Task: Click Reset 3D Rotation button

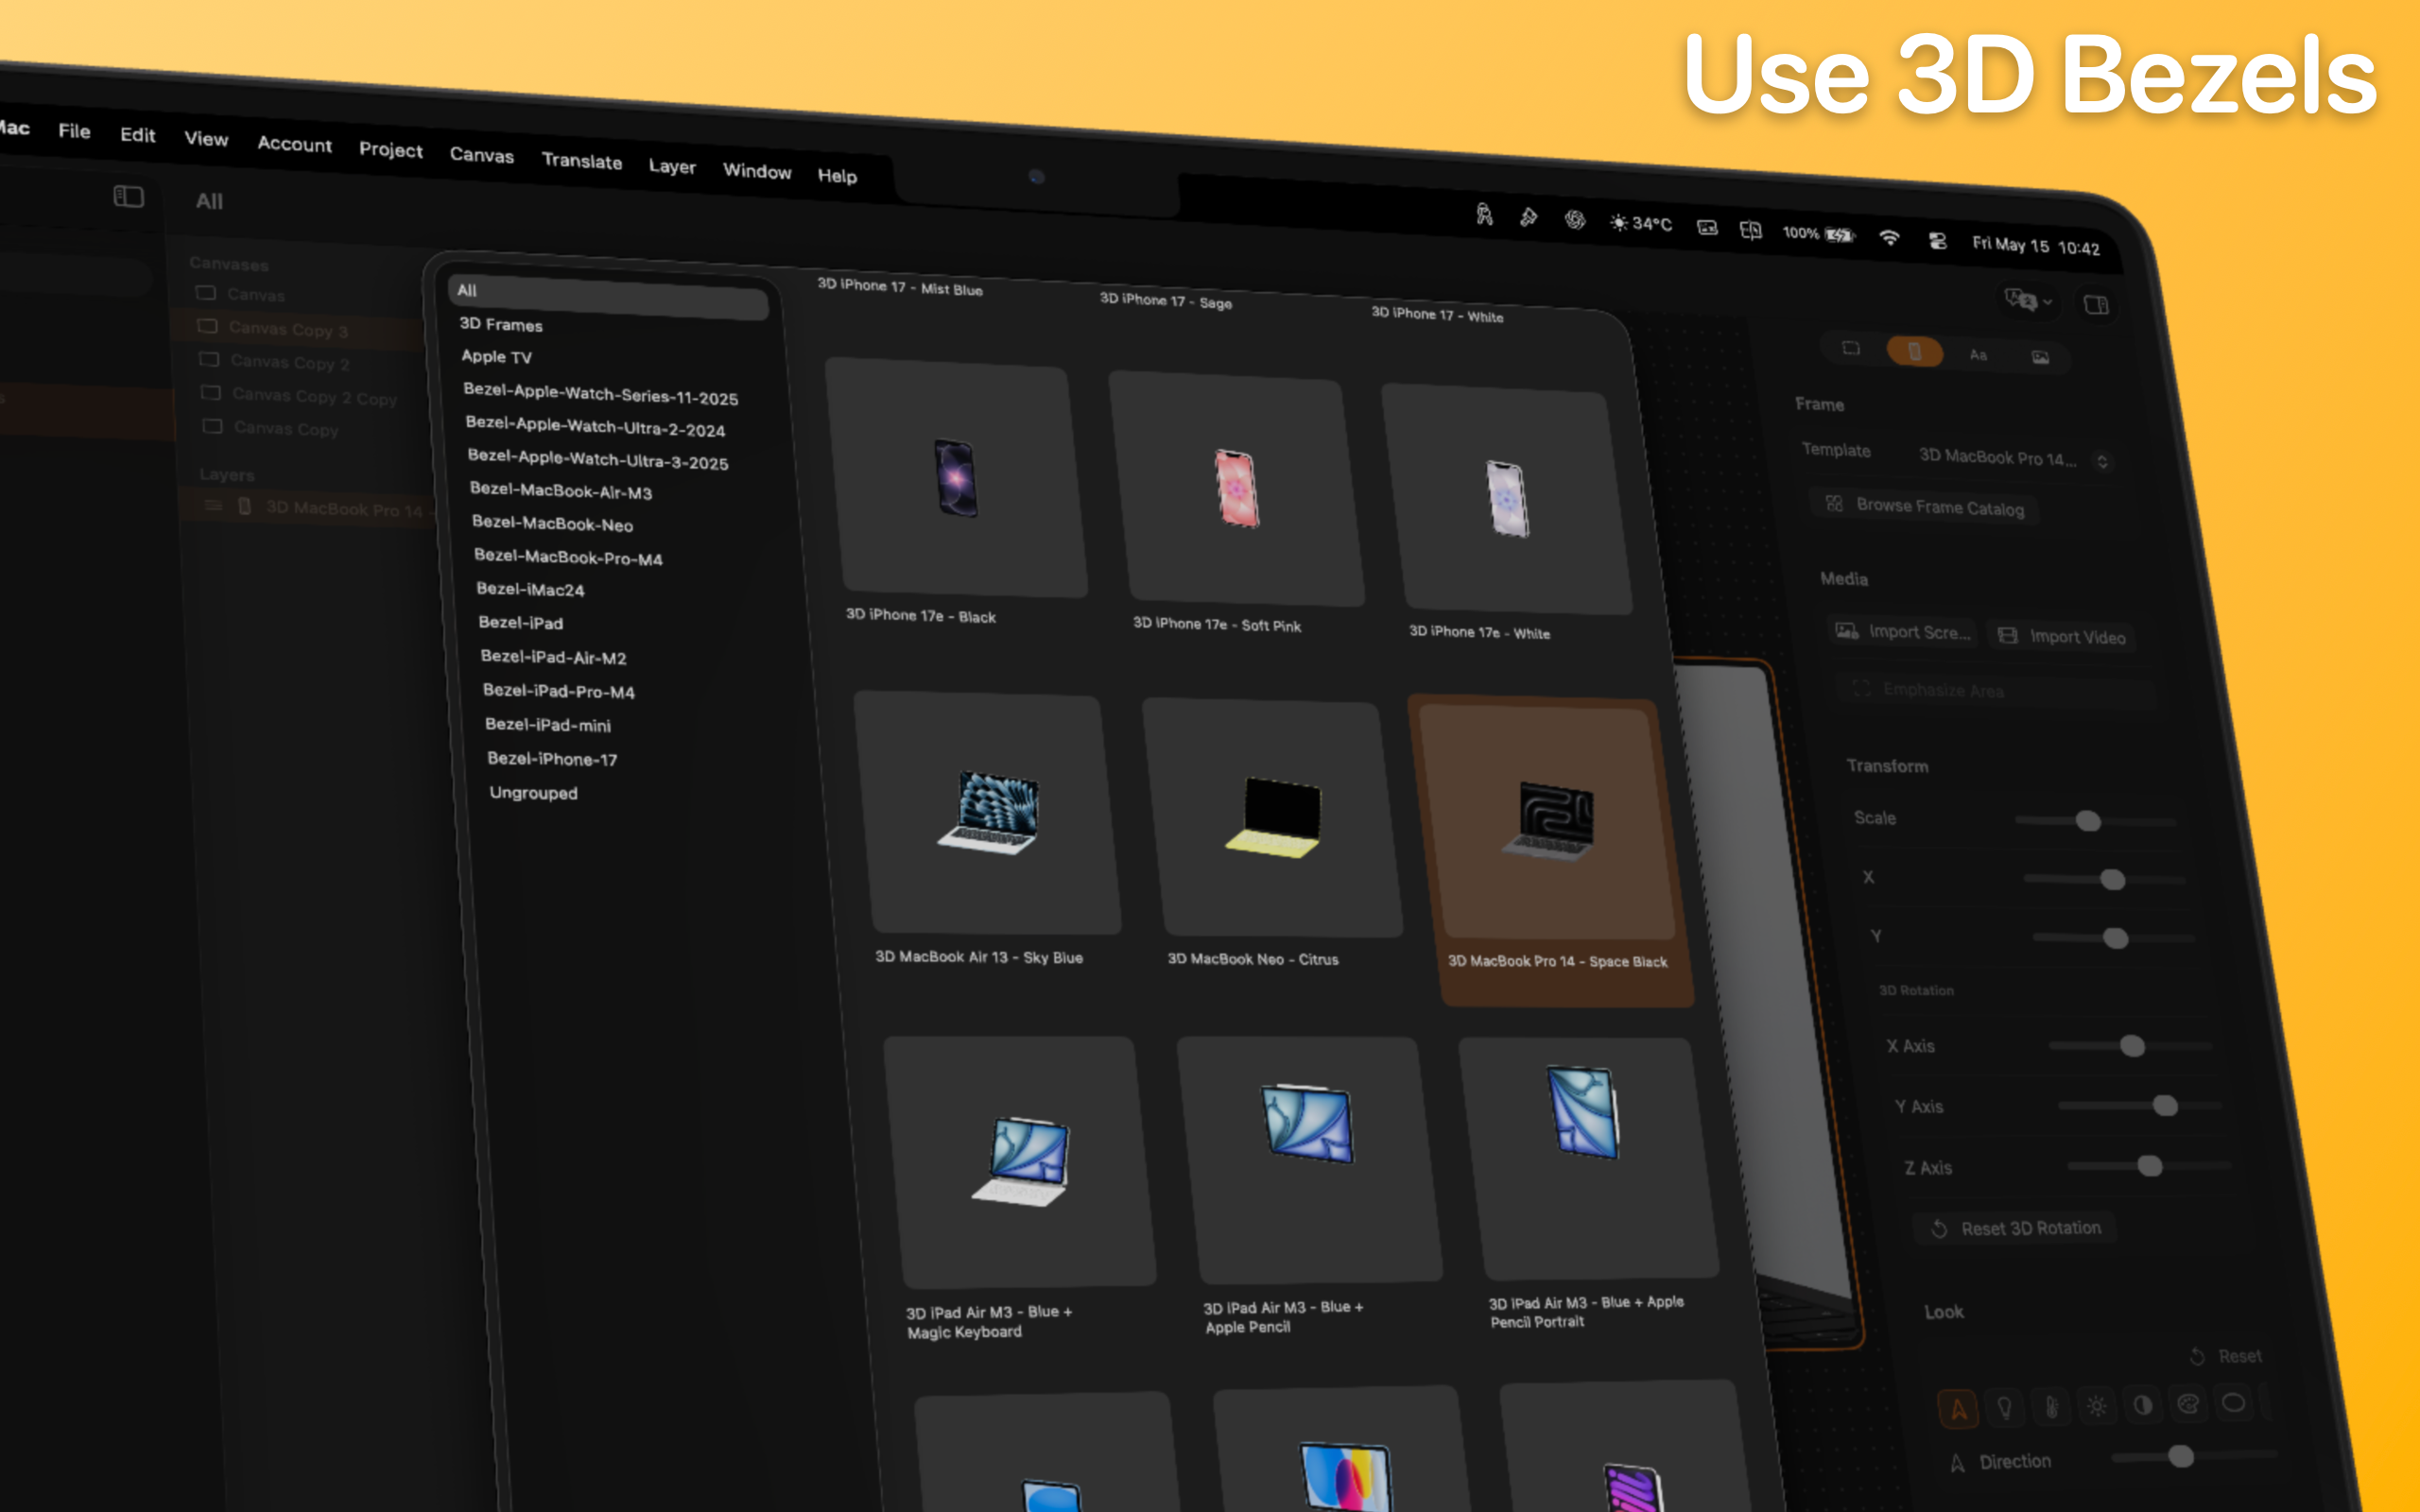Action: 2016,1228
